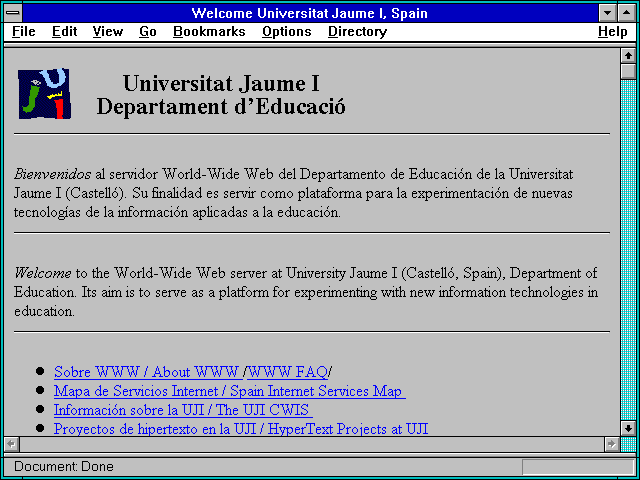This screenshot has width=640, height=480.
Task: Open the Edit menu
Action: coord(64,32)
